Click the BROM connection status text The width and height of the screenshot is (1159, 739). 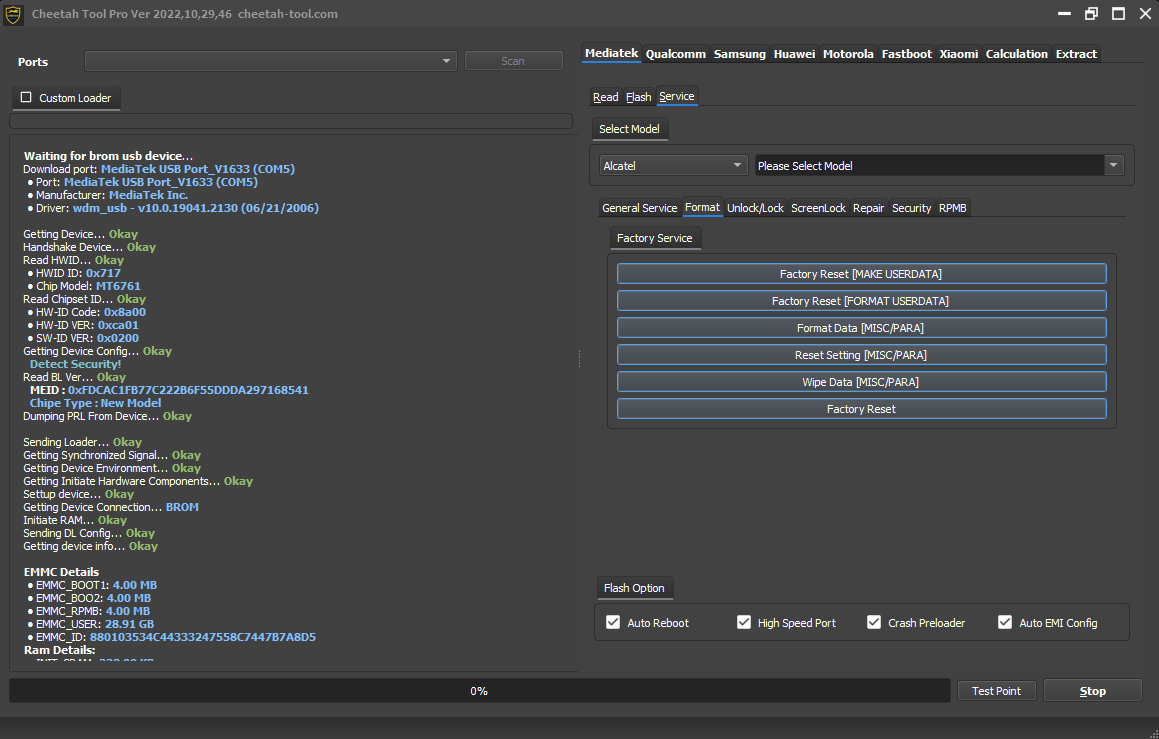pyautogui.click(x=182, y=507)
